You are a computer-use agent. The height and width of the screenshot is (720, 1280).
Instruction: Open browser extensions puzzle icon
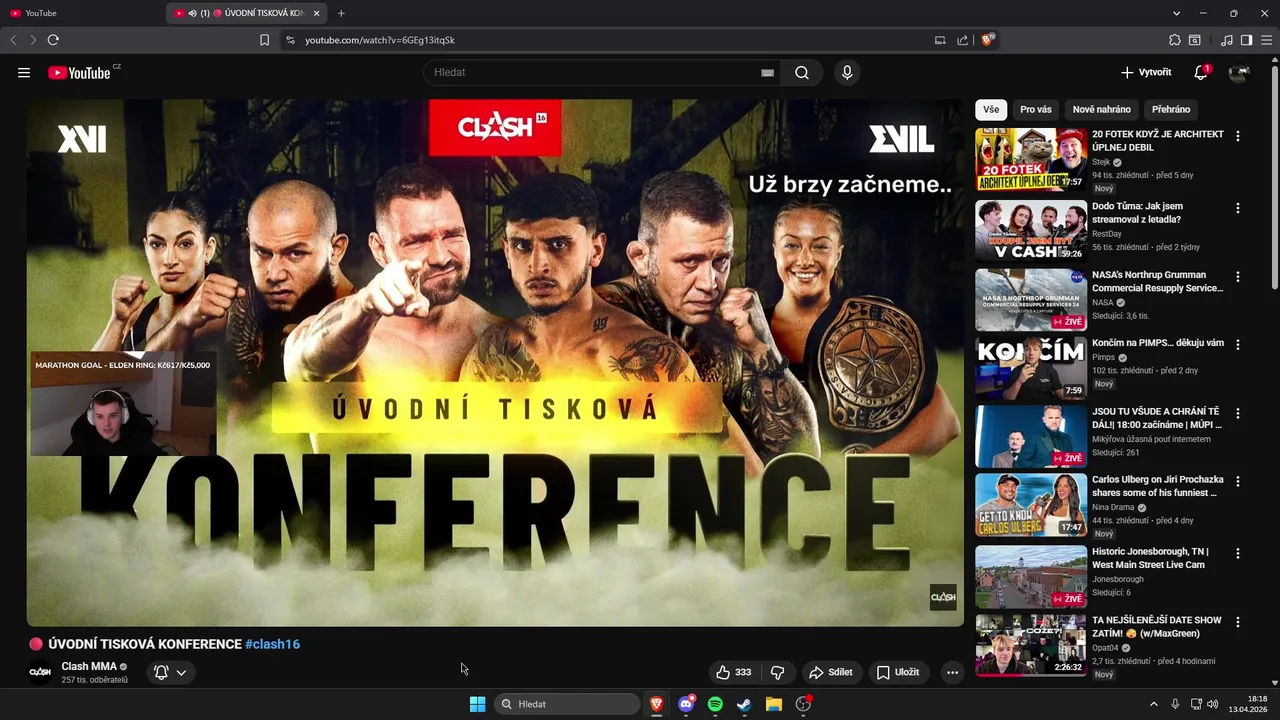(x=1175, y=40)
